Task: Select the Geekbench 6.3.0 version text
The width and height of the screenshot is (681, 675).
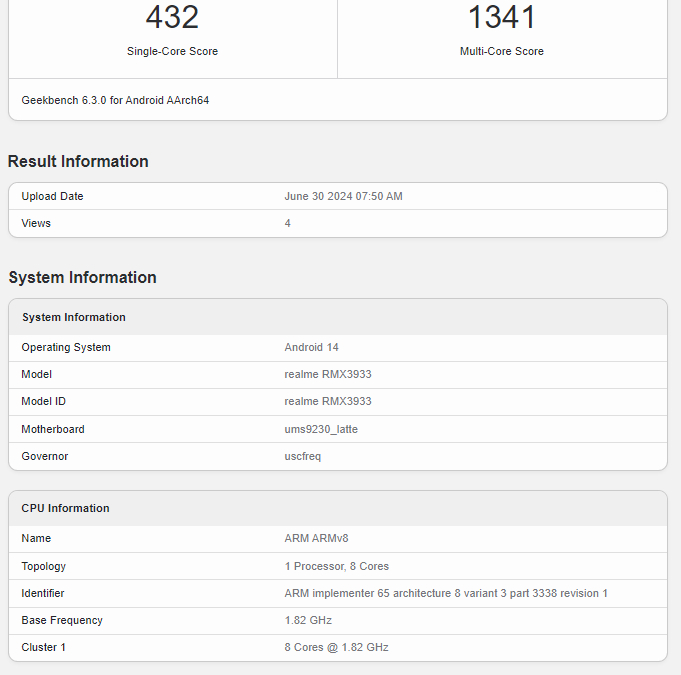Action: (x=115, y=100)
